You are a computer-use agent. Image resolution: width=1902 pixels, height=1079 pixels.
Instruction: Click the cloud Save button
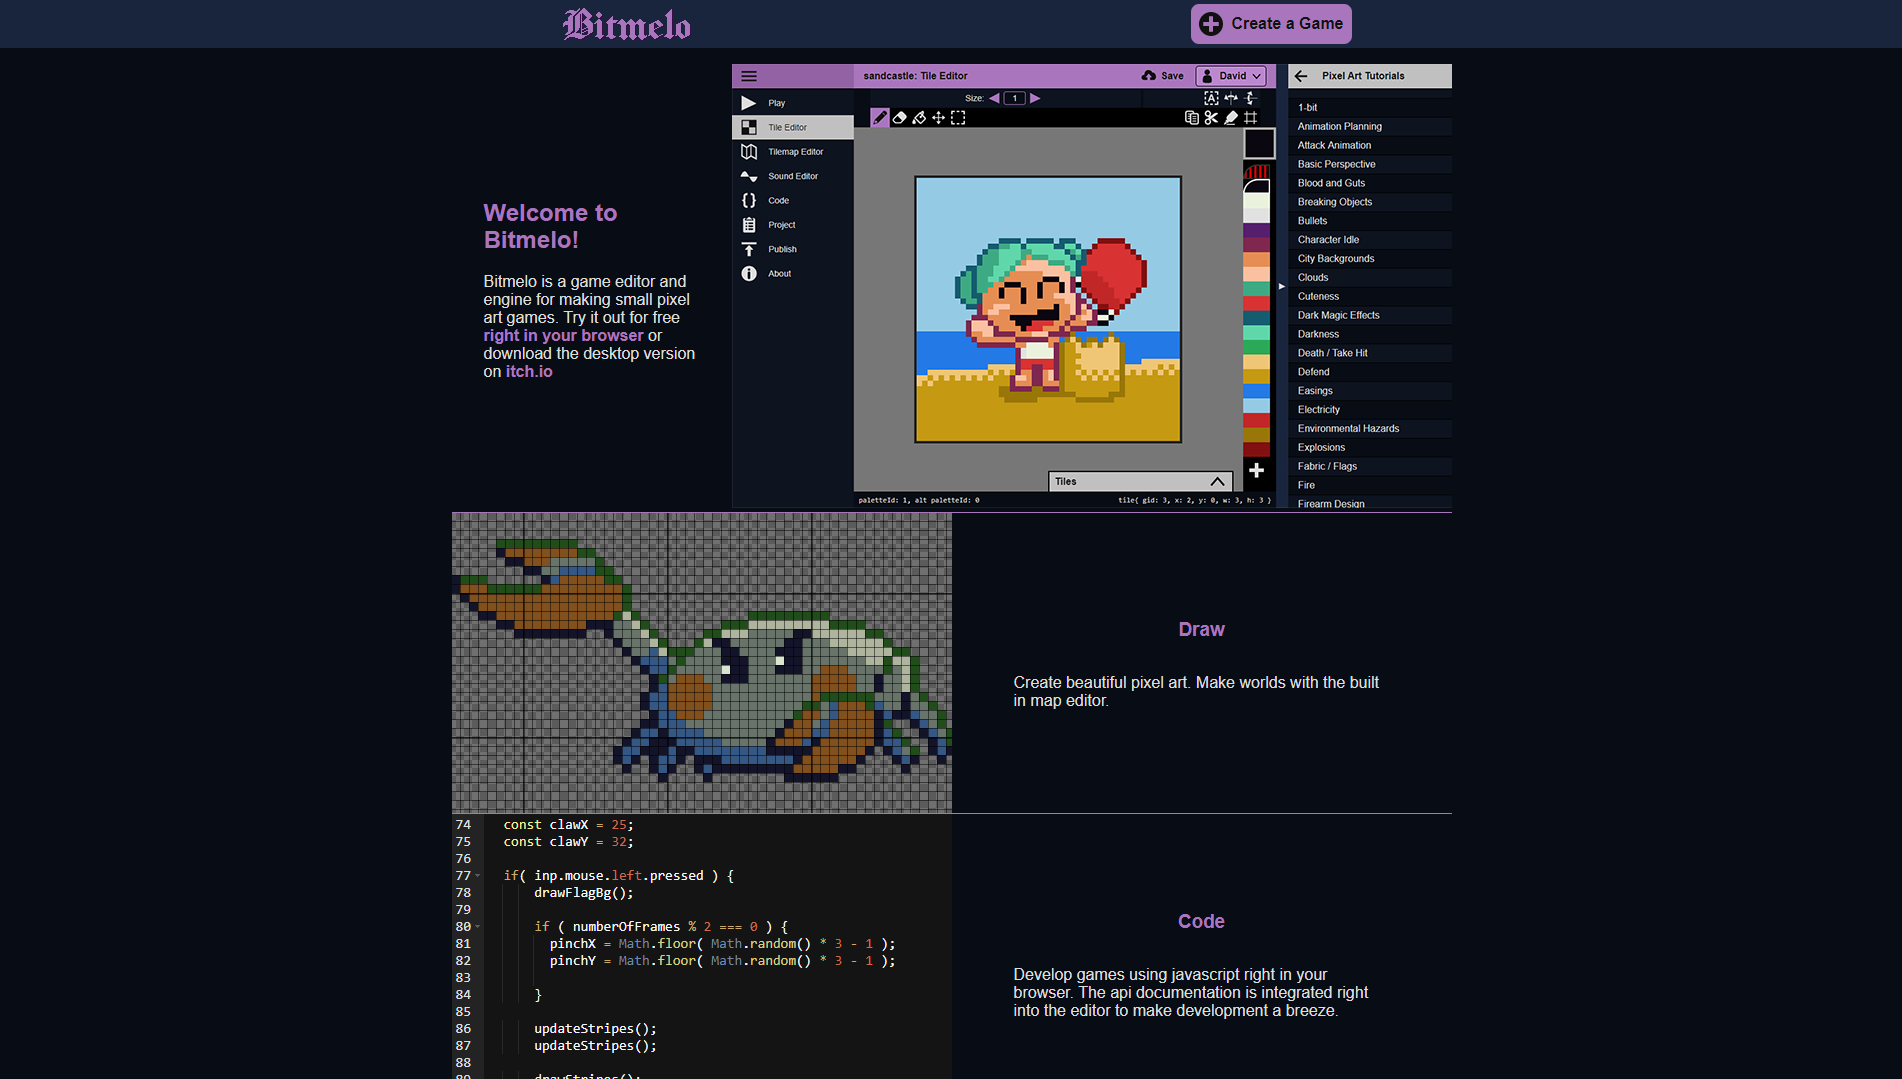point(1163,76)
